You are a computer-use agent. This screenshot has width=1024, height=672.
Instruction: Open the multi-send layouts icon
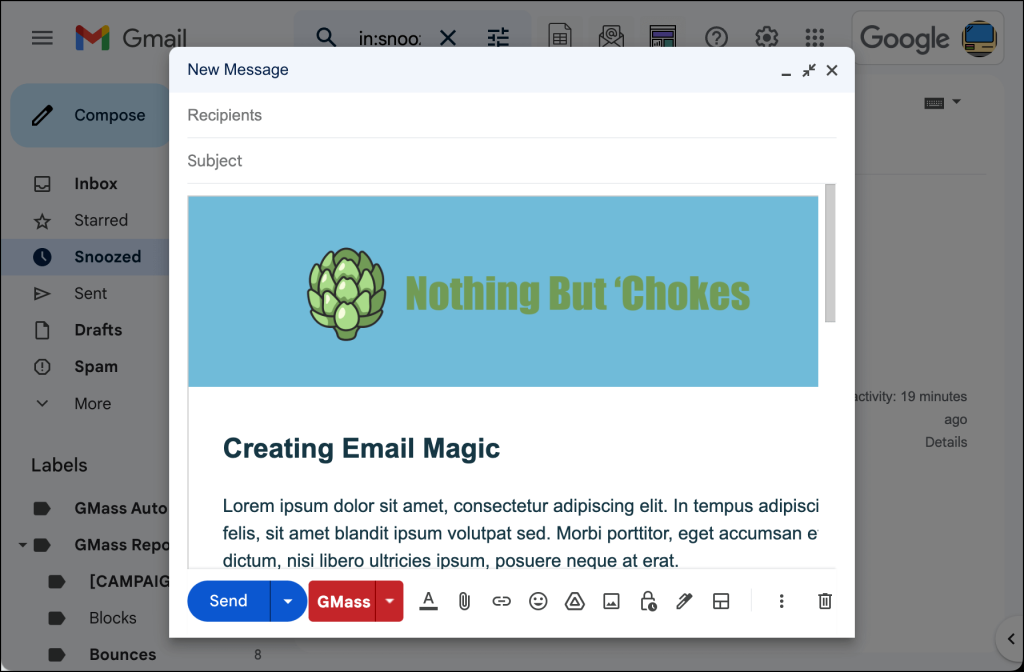(721, 601)
